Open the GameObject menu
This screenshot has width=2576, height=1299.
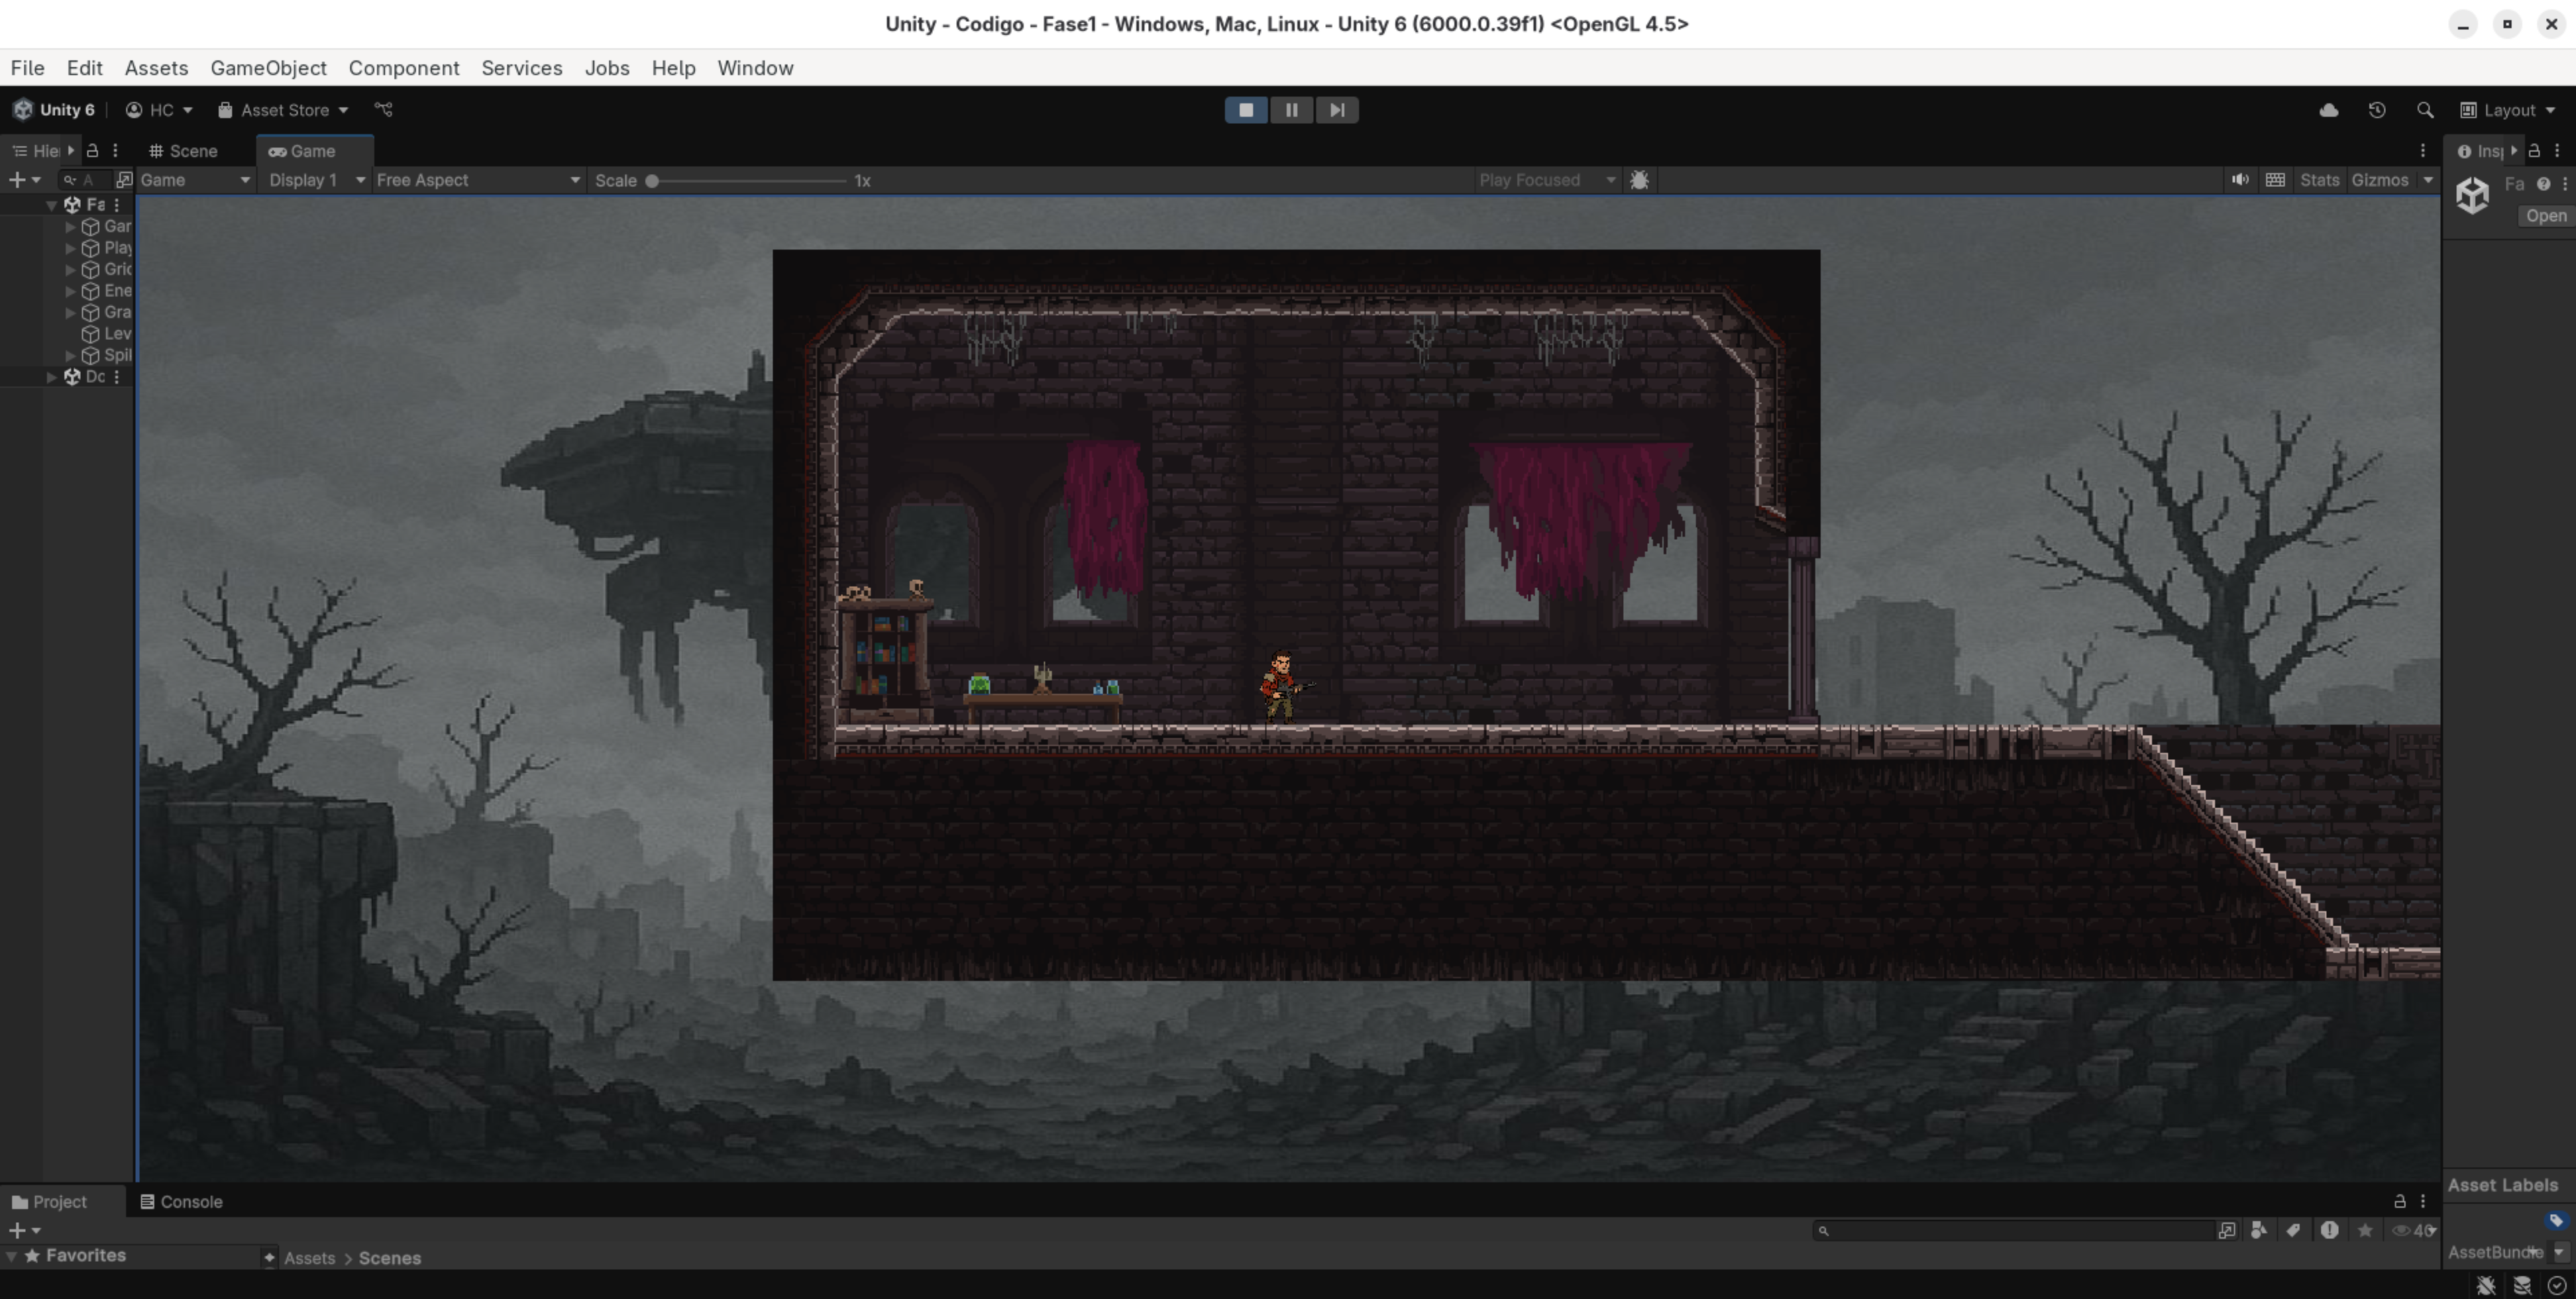[268, 68]
